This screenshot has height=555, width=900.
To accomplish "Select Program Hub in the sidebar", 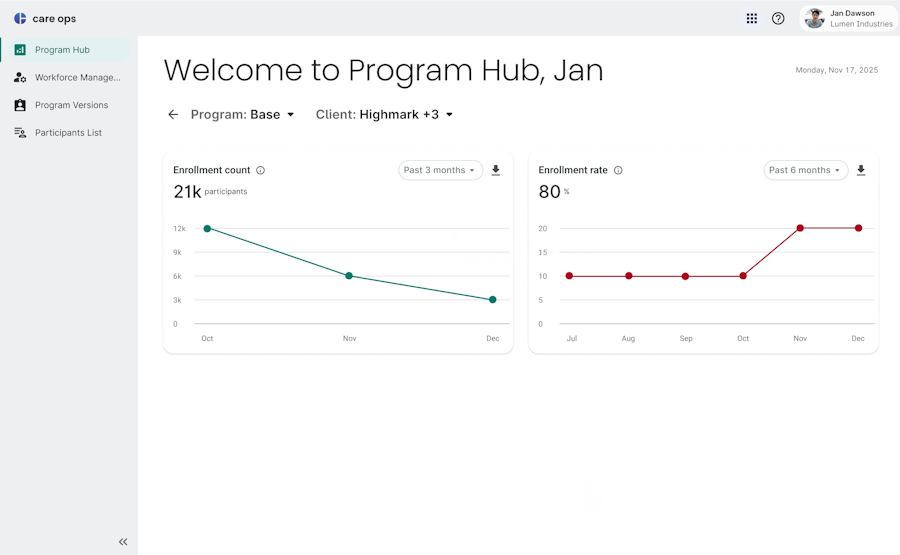I will pyautogui.click(x=62, y=50).
